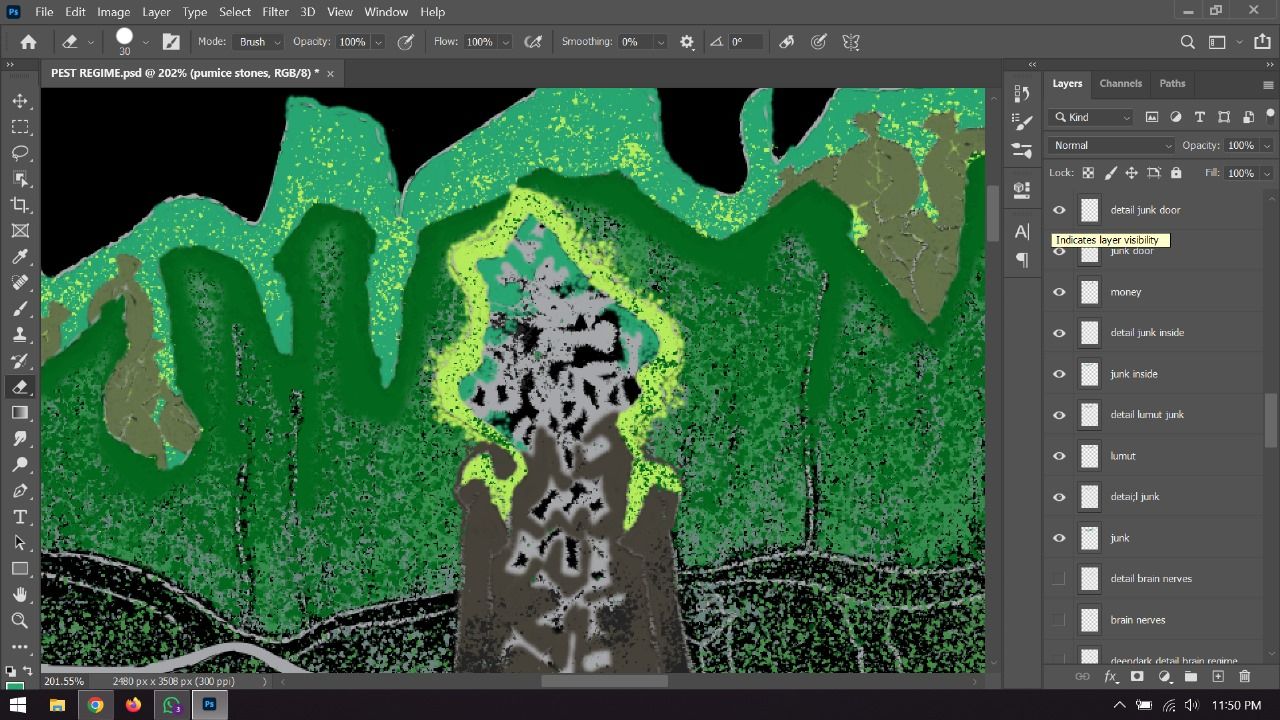
Task: Create a new adjustment layer
Action: [x=1164, y=677]
